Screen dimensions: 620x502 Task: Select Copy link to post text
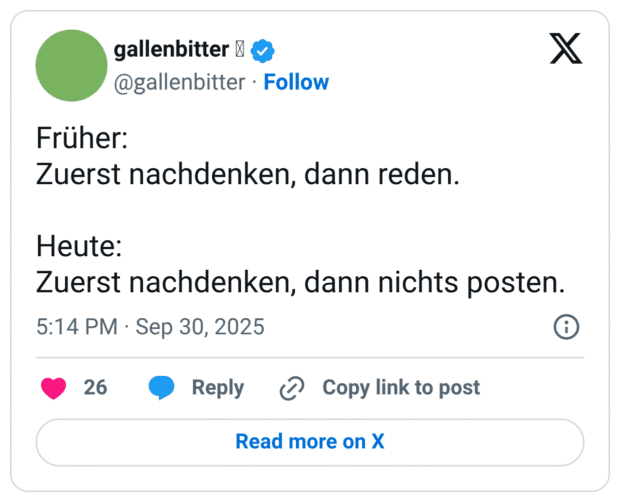coord(401,388)
